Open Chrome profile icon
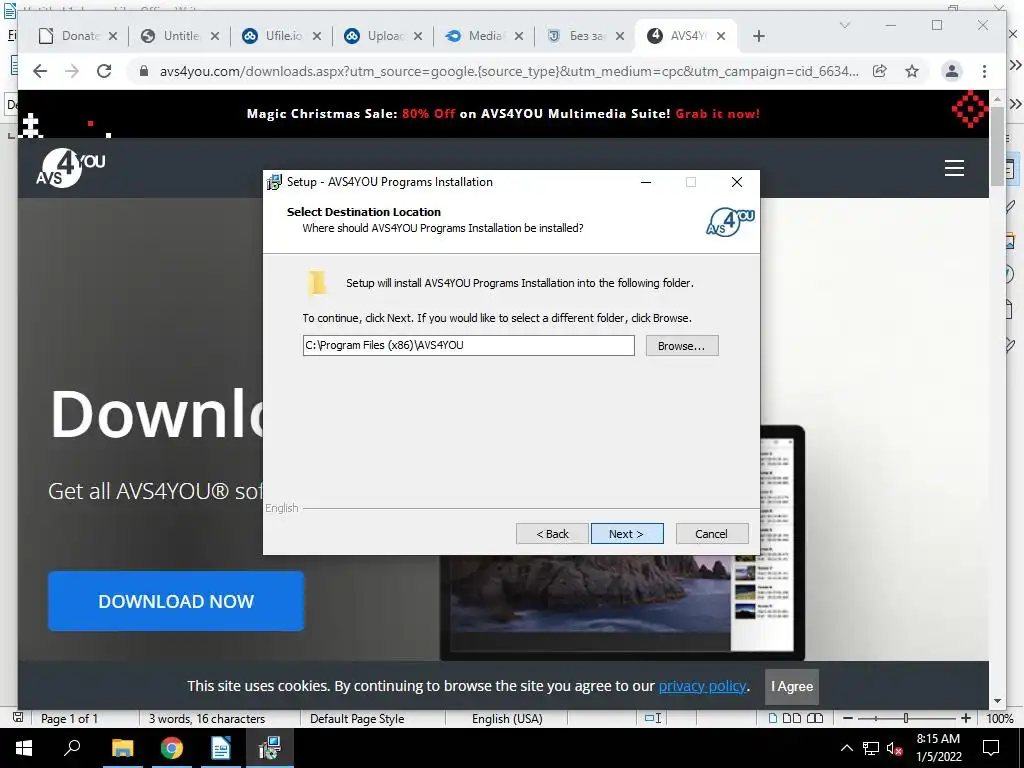1024x768 pixels. coord(952,71)
